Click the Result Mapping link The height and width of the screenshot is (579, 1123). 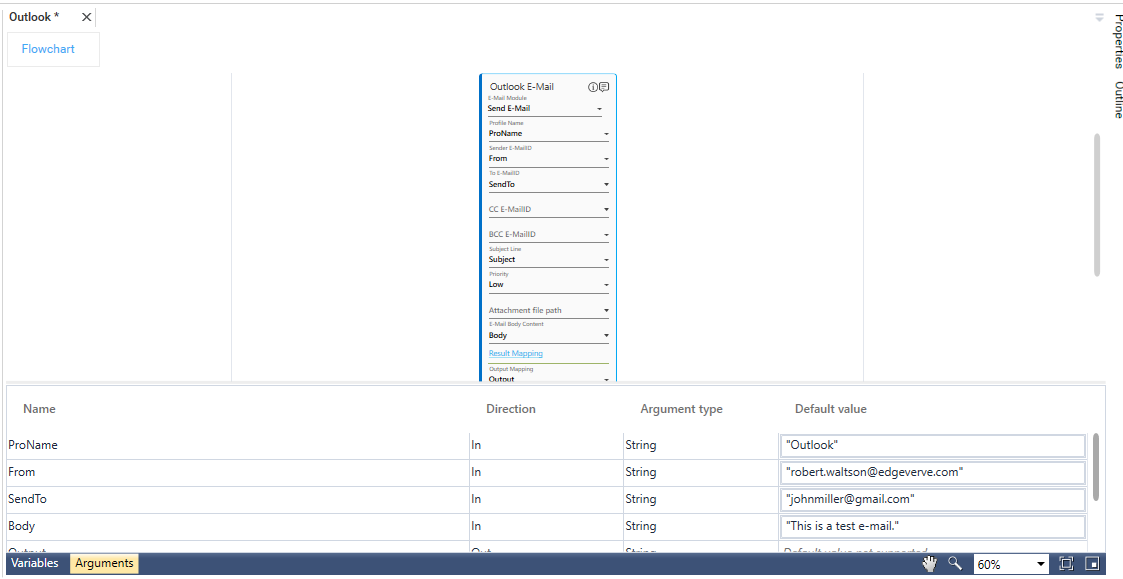515,354
